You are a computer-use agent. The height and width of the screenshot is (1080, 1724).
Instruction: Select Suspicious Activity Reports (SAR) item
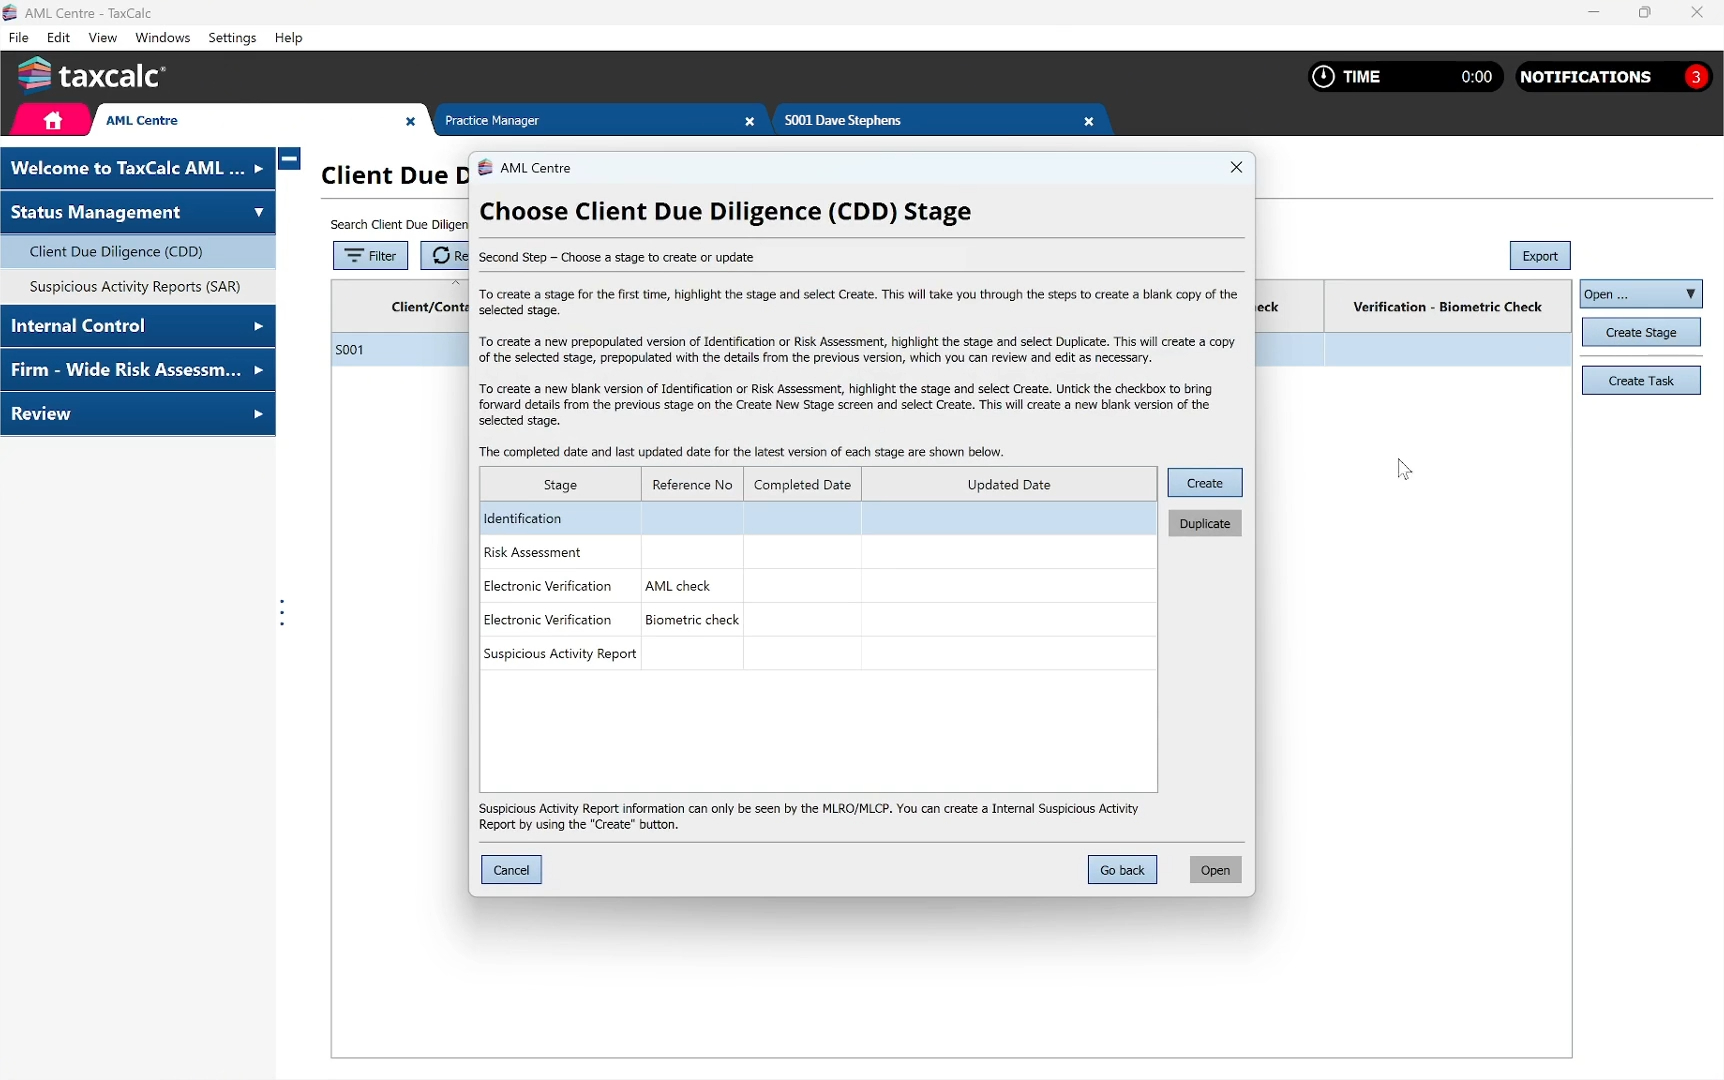(x=138, y=286)
